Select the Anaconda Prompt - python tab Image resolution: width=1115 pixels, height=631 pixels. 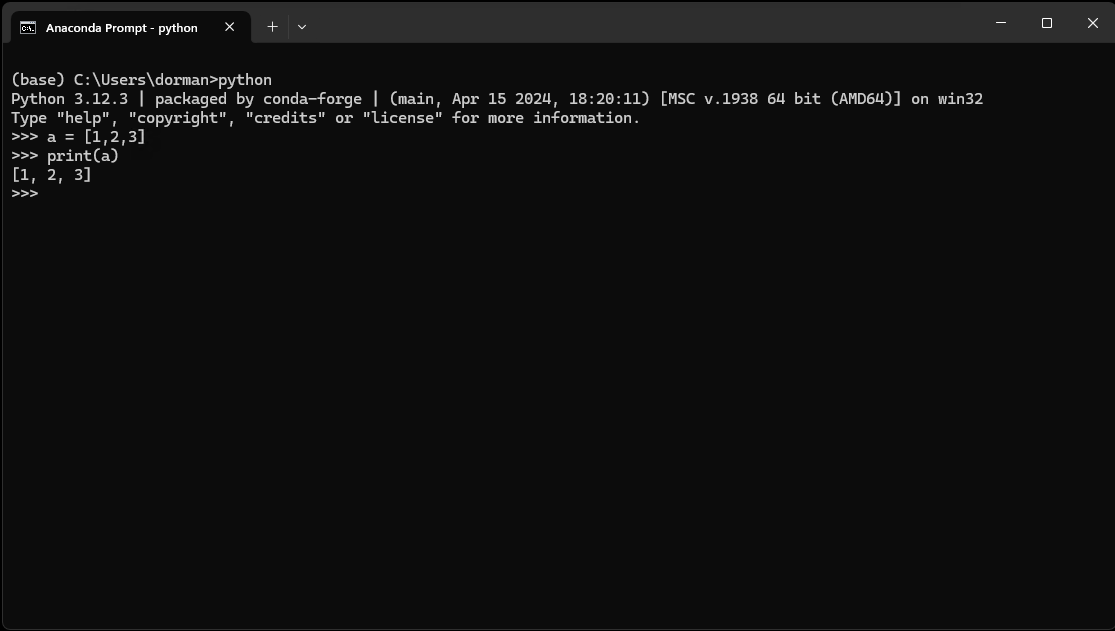click(120, 27)
